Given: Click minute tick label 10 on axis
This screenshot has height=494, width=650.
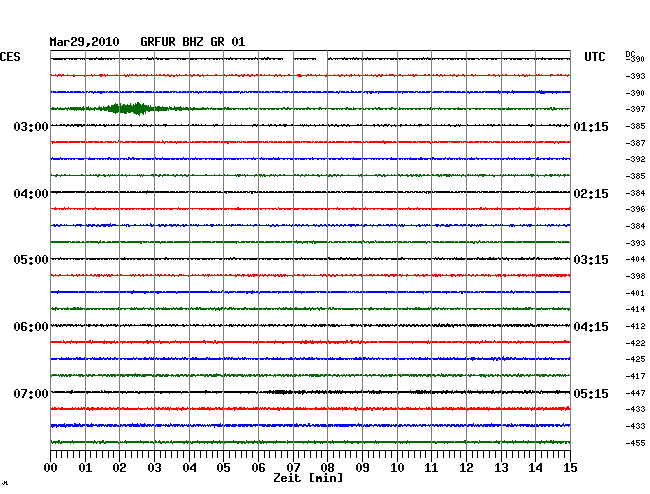Looking at the screenshot, I should (397, 468).
